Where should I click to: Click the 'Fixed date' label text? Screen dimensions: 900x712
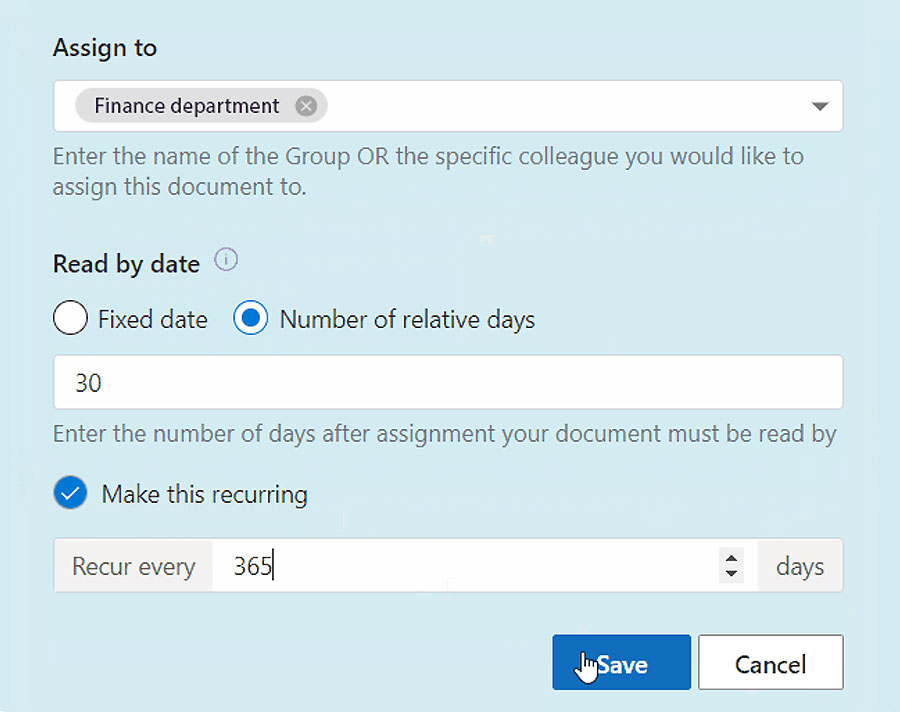pyautogui.click(x=153, y=319)
